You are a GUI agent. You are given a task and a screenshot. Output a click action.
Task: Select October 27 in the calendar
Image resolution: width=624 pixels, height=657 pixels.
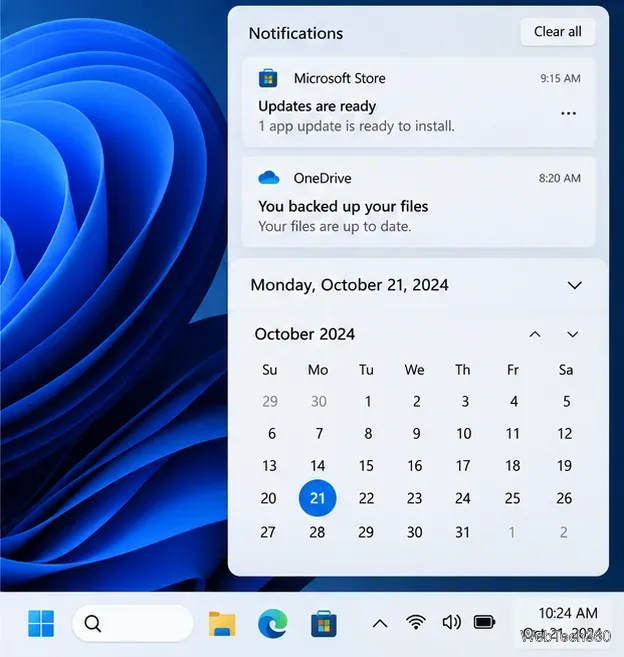[x=268, y=532]
